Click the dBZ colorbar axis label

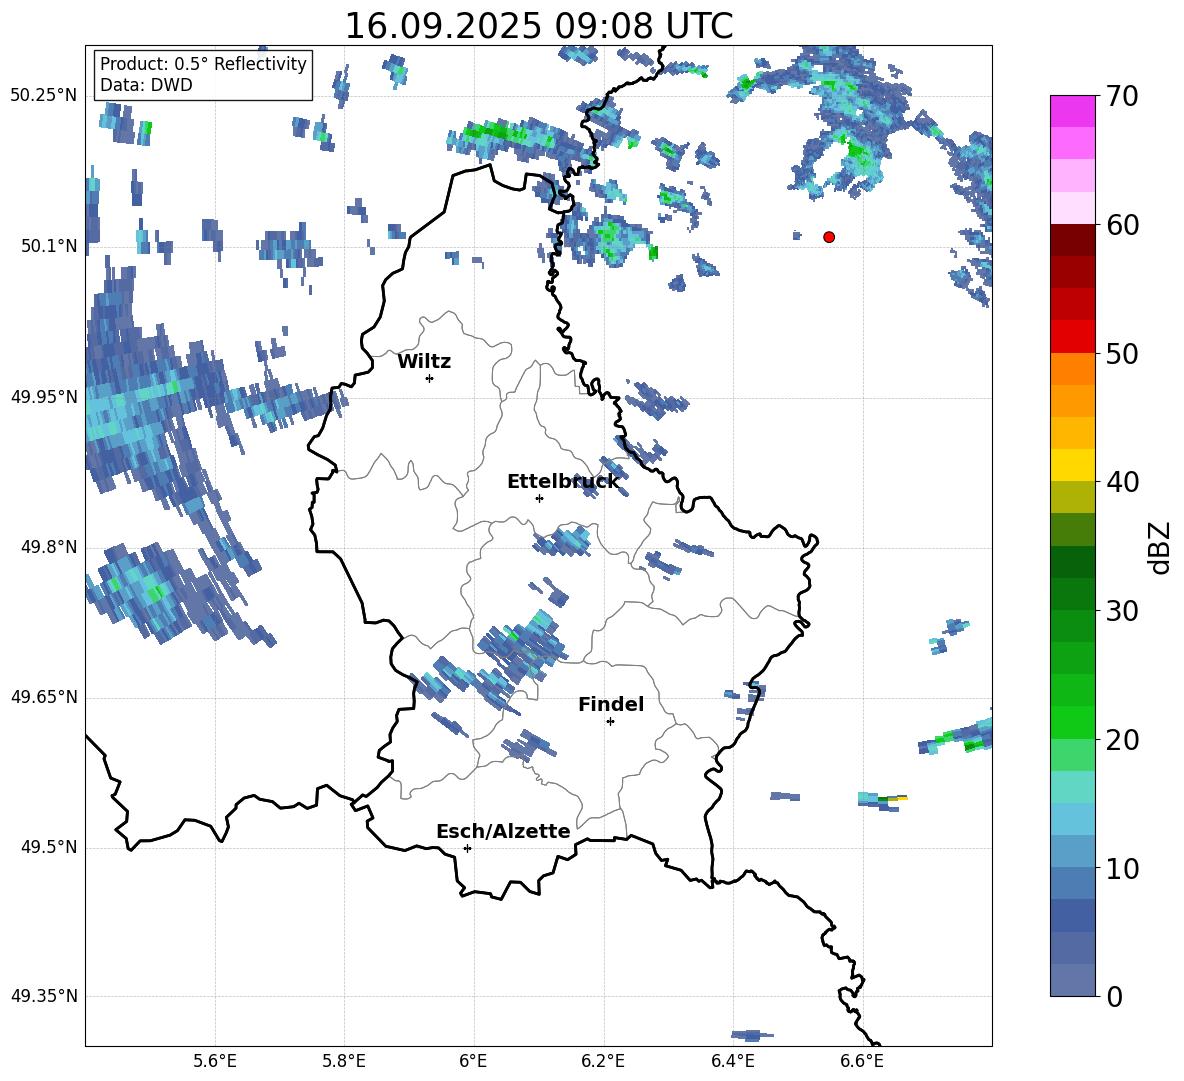pos(1160,547)
